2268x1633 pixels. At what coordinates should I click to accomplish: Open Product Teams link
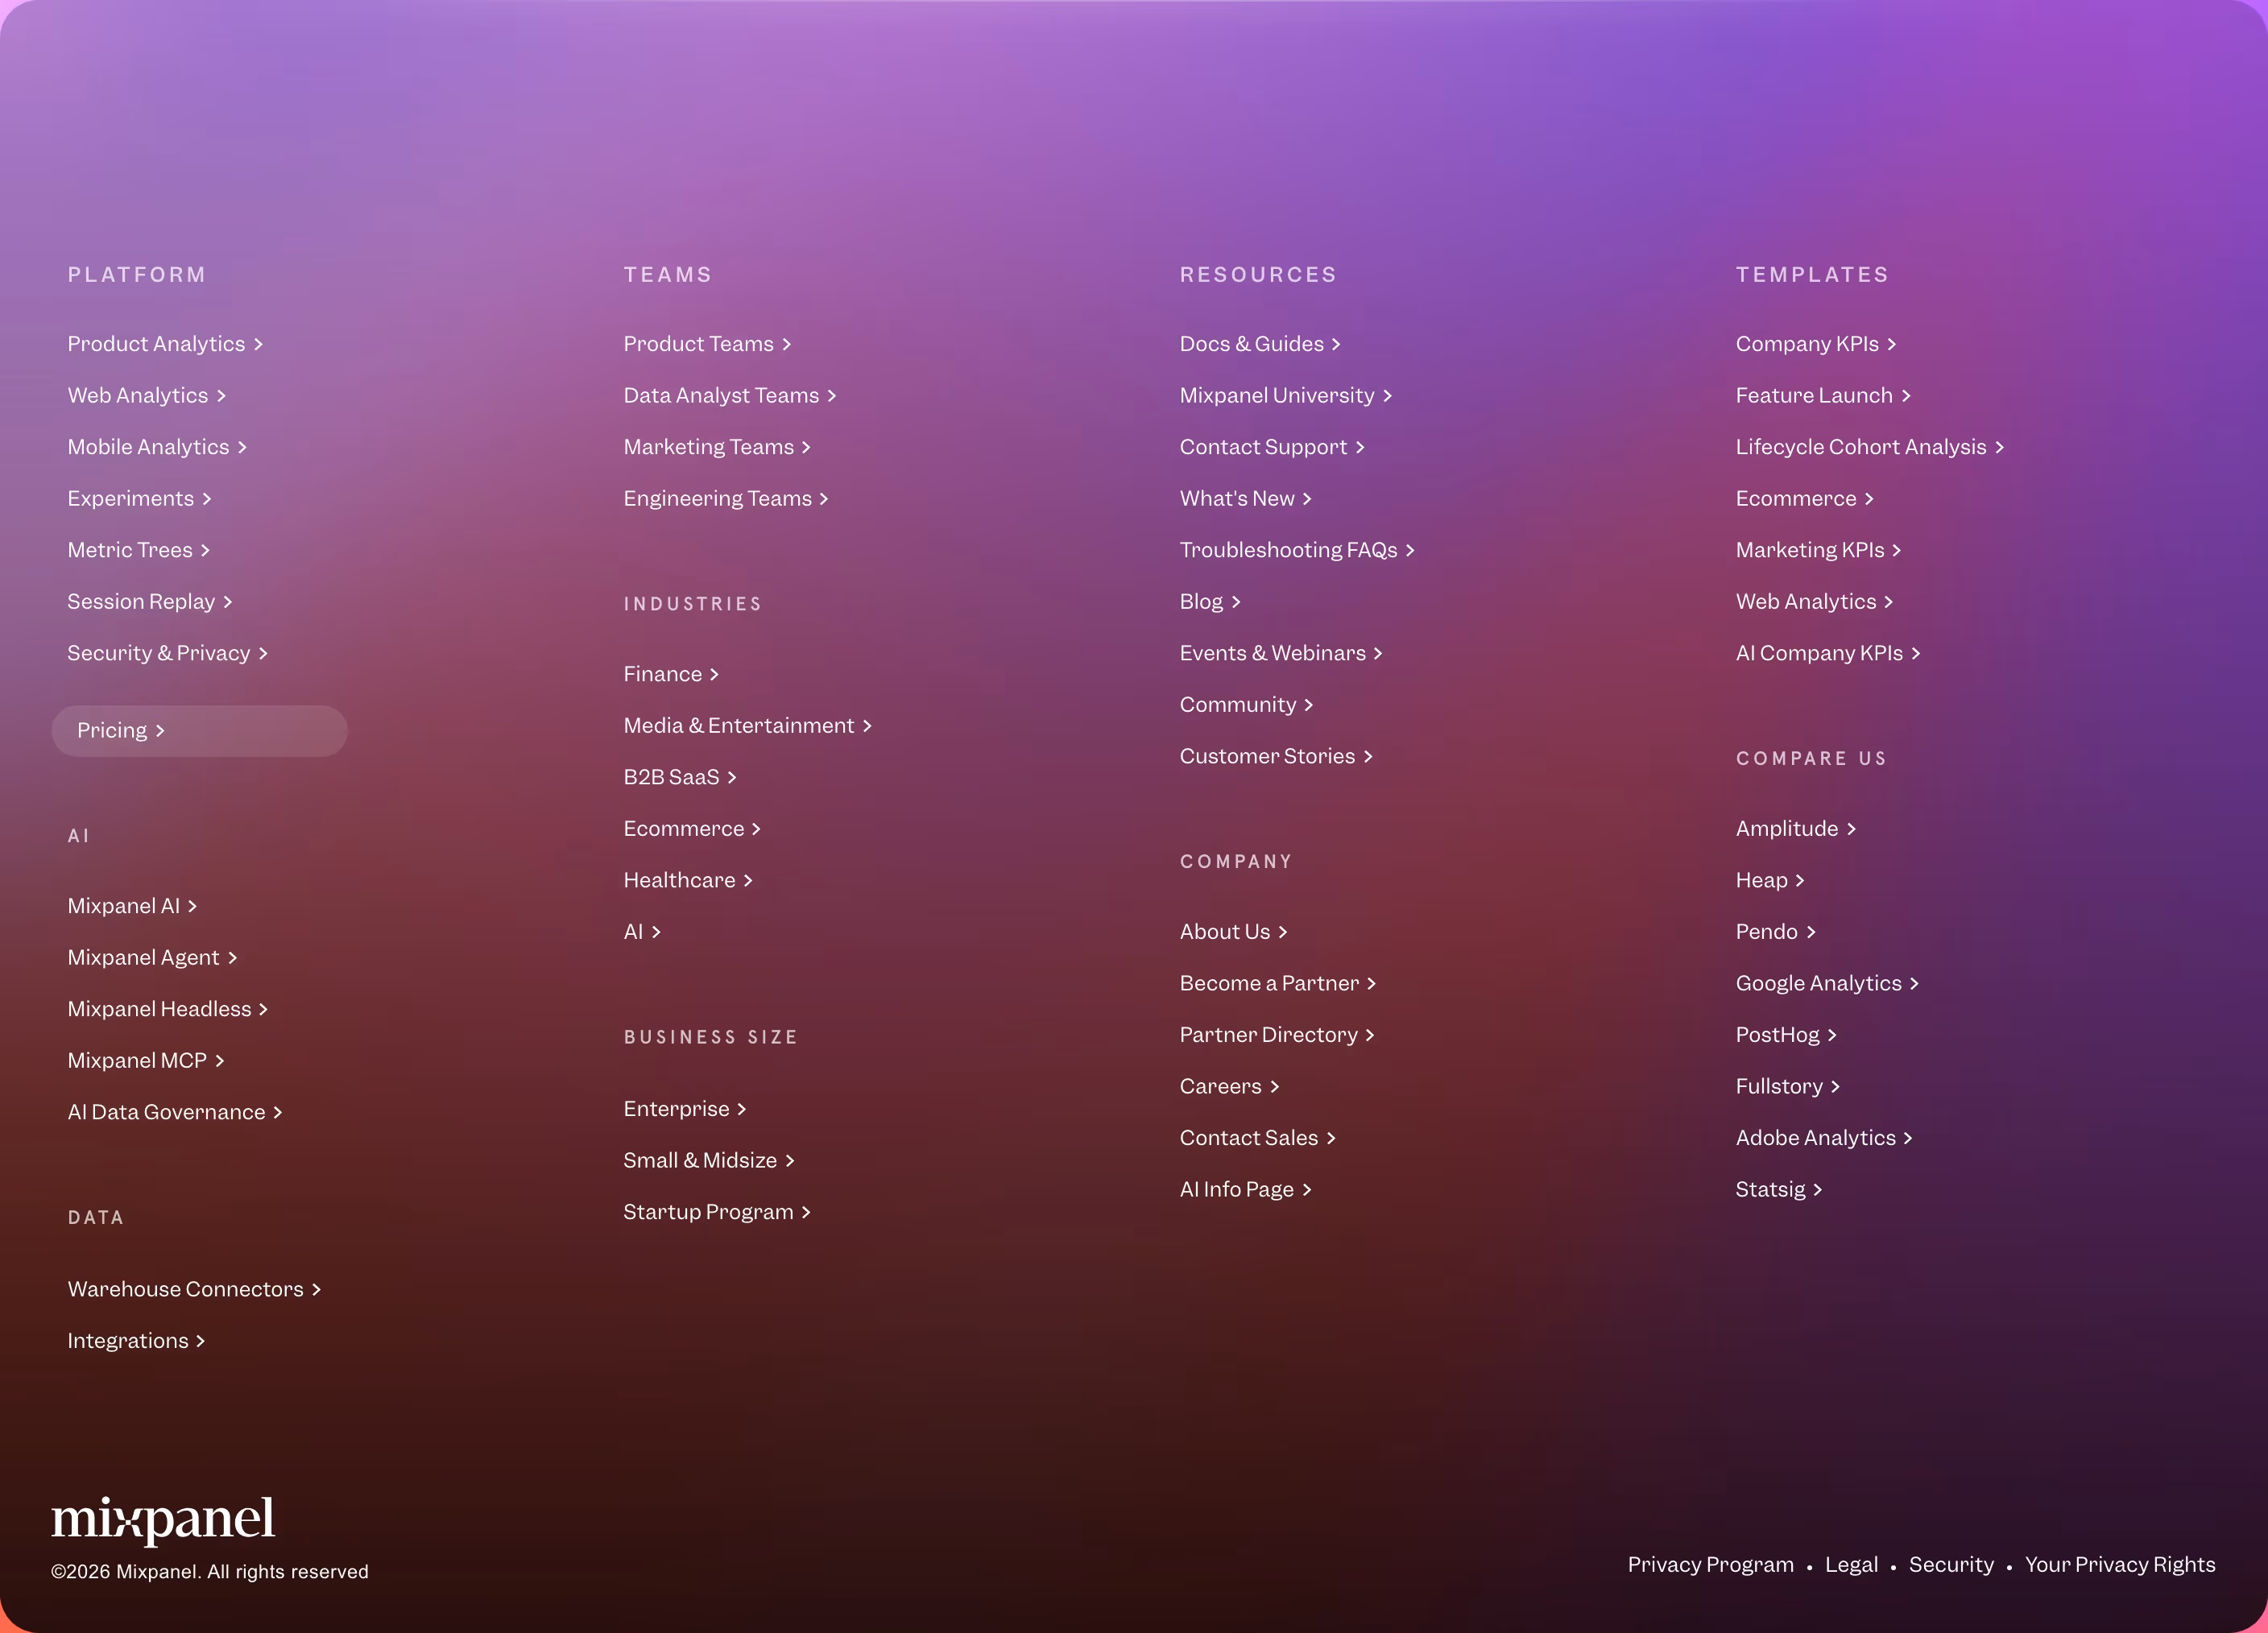pyautogui.click(x=707, y=344)
